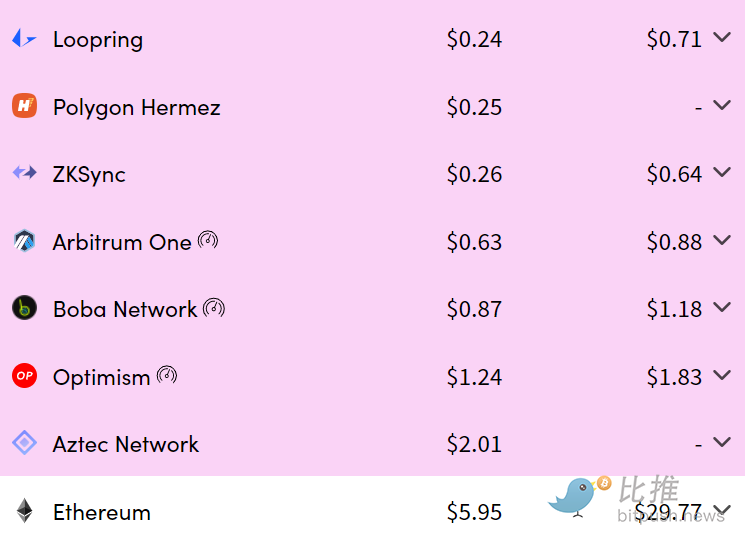Click the Ethereum logo icon
The image size is (745, 543).
coord(24,511)
